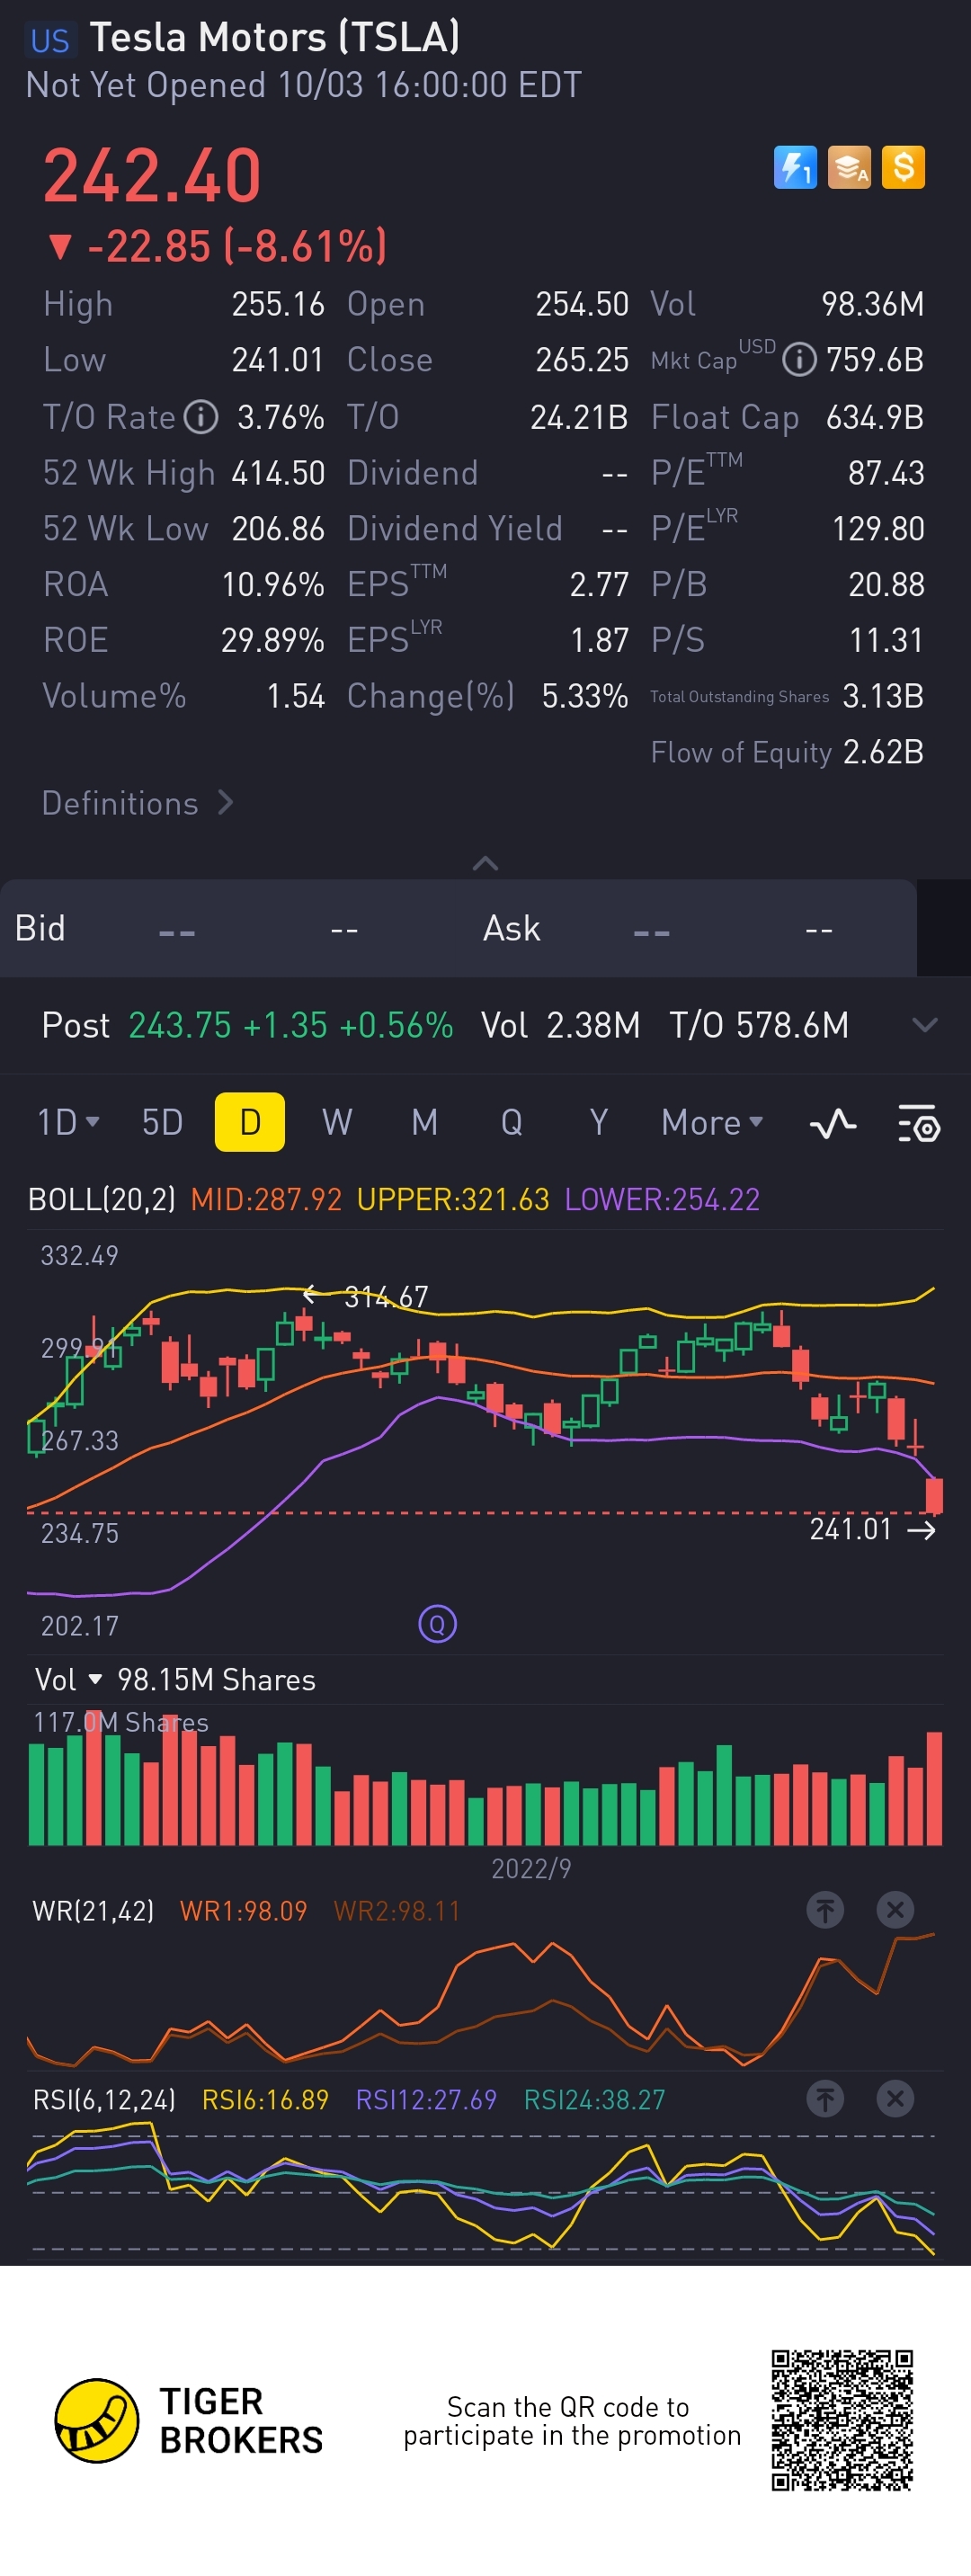Pin WR indicator to top
The width and height of the screenshot is (971, 2576).
click(825, 1910)
